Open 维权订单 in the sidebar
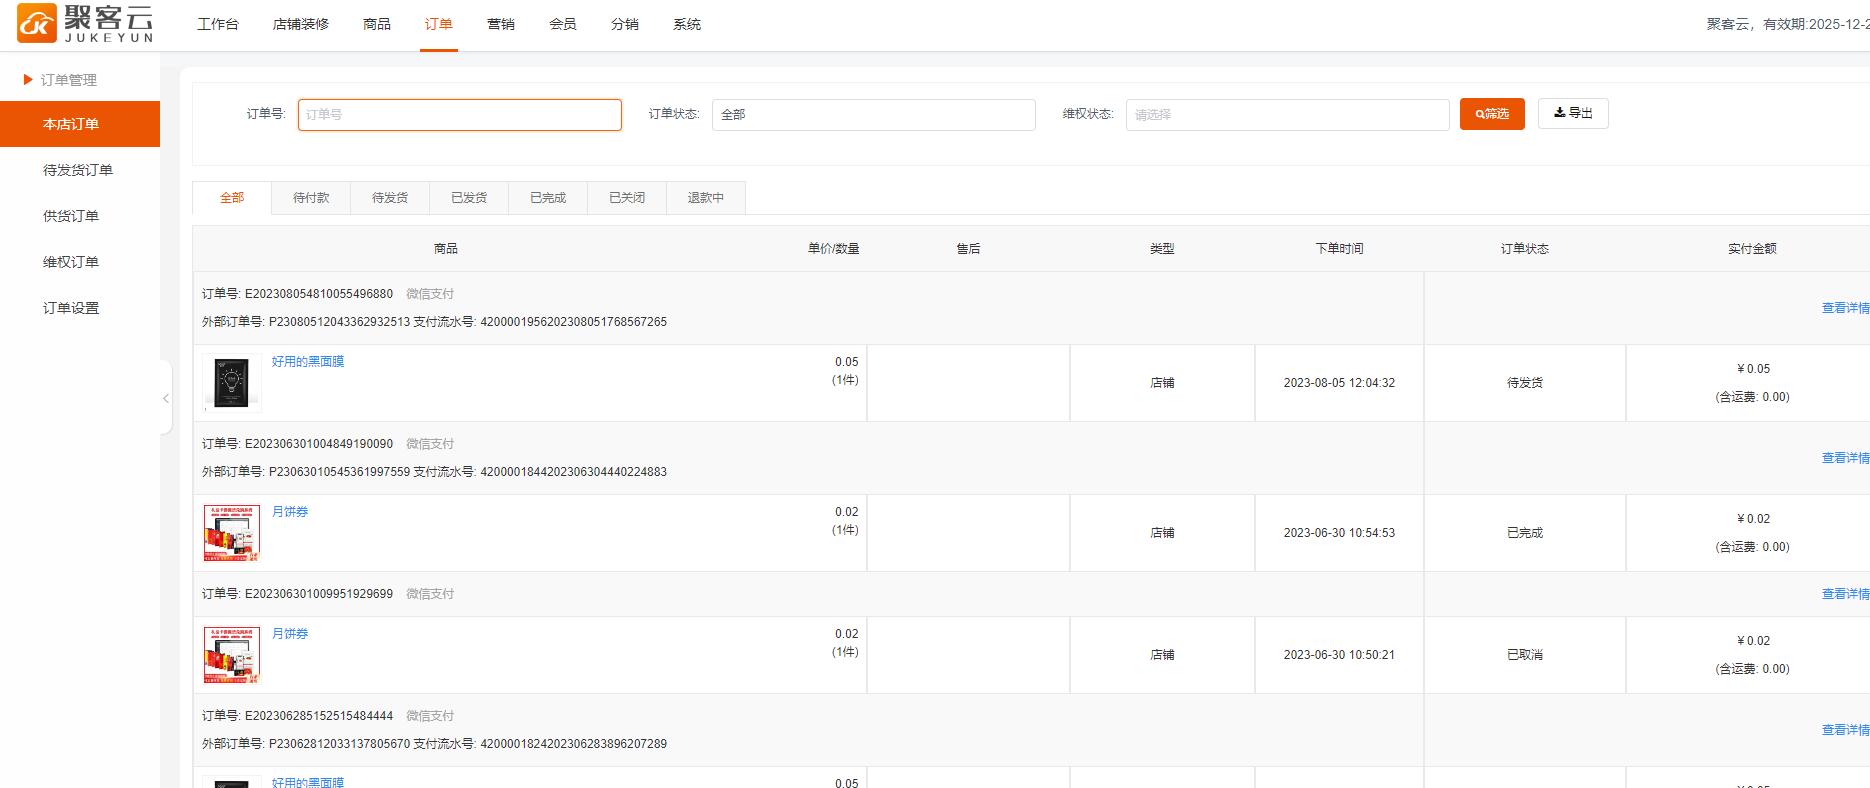This screenshot has width=1870, height=788. pyautogui.click(x=71, y=262)
